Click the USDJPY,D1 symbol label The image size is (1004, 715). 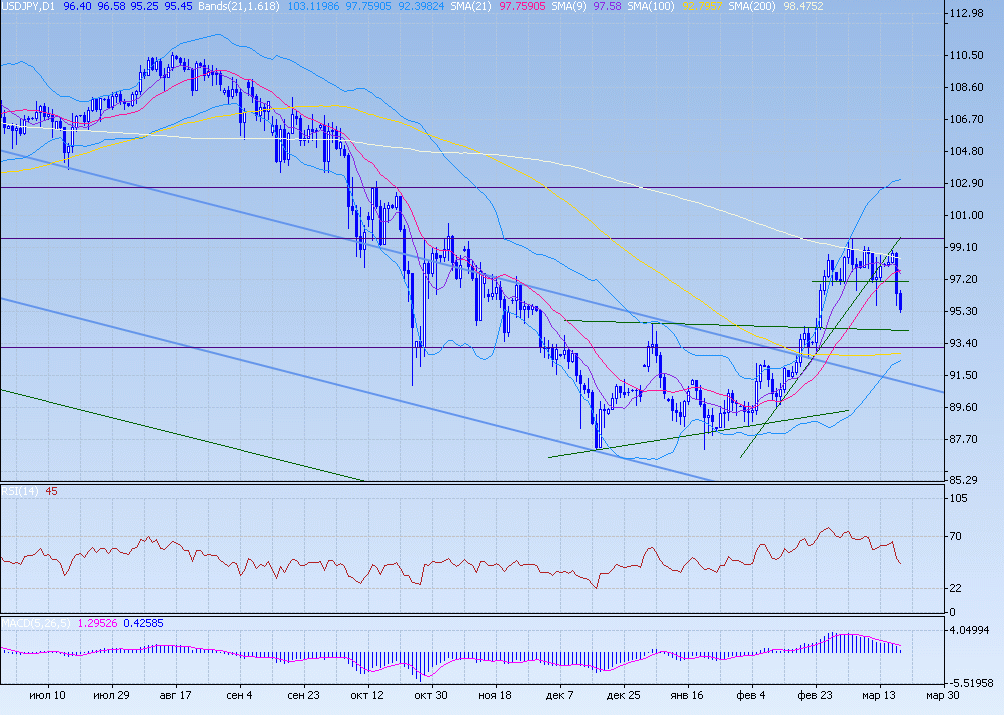[27, 6]
